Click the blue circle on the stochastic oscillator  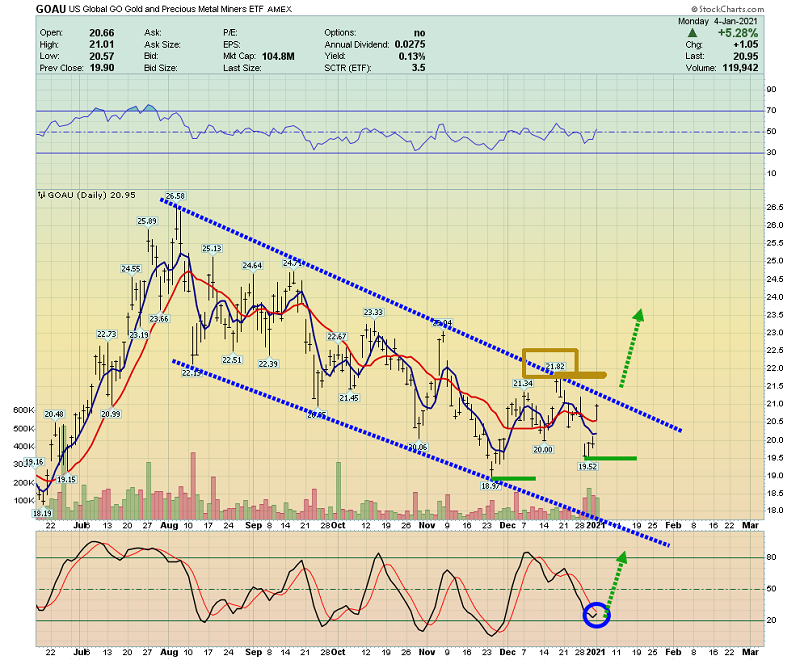click(x=596, y=615)
